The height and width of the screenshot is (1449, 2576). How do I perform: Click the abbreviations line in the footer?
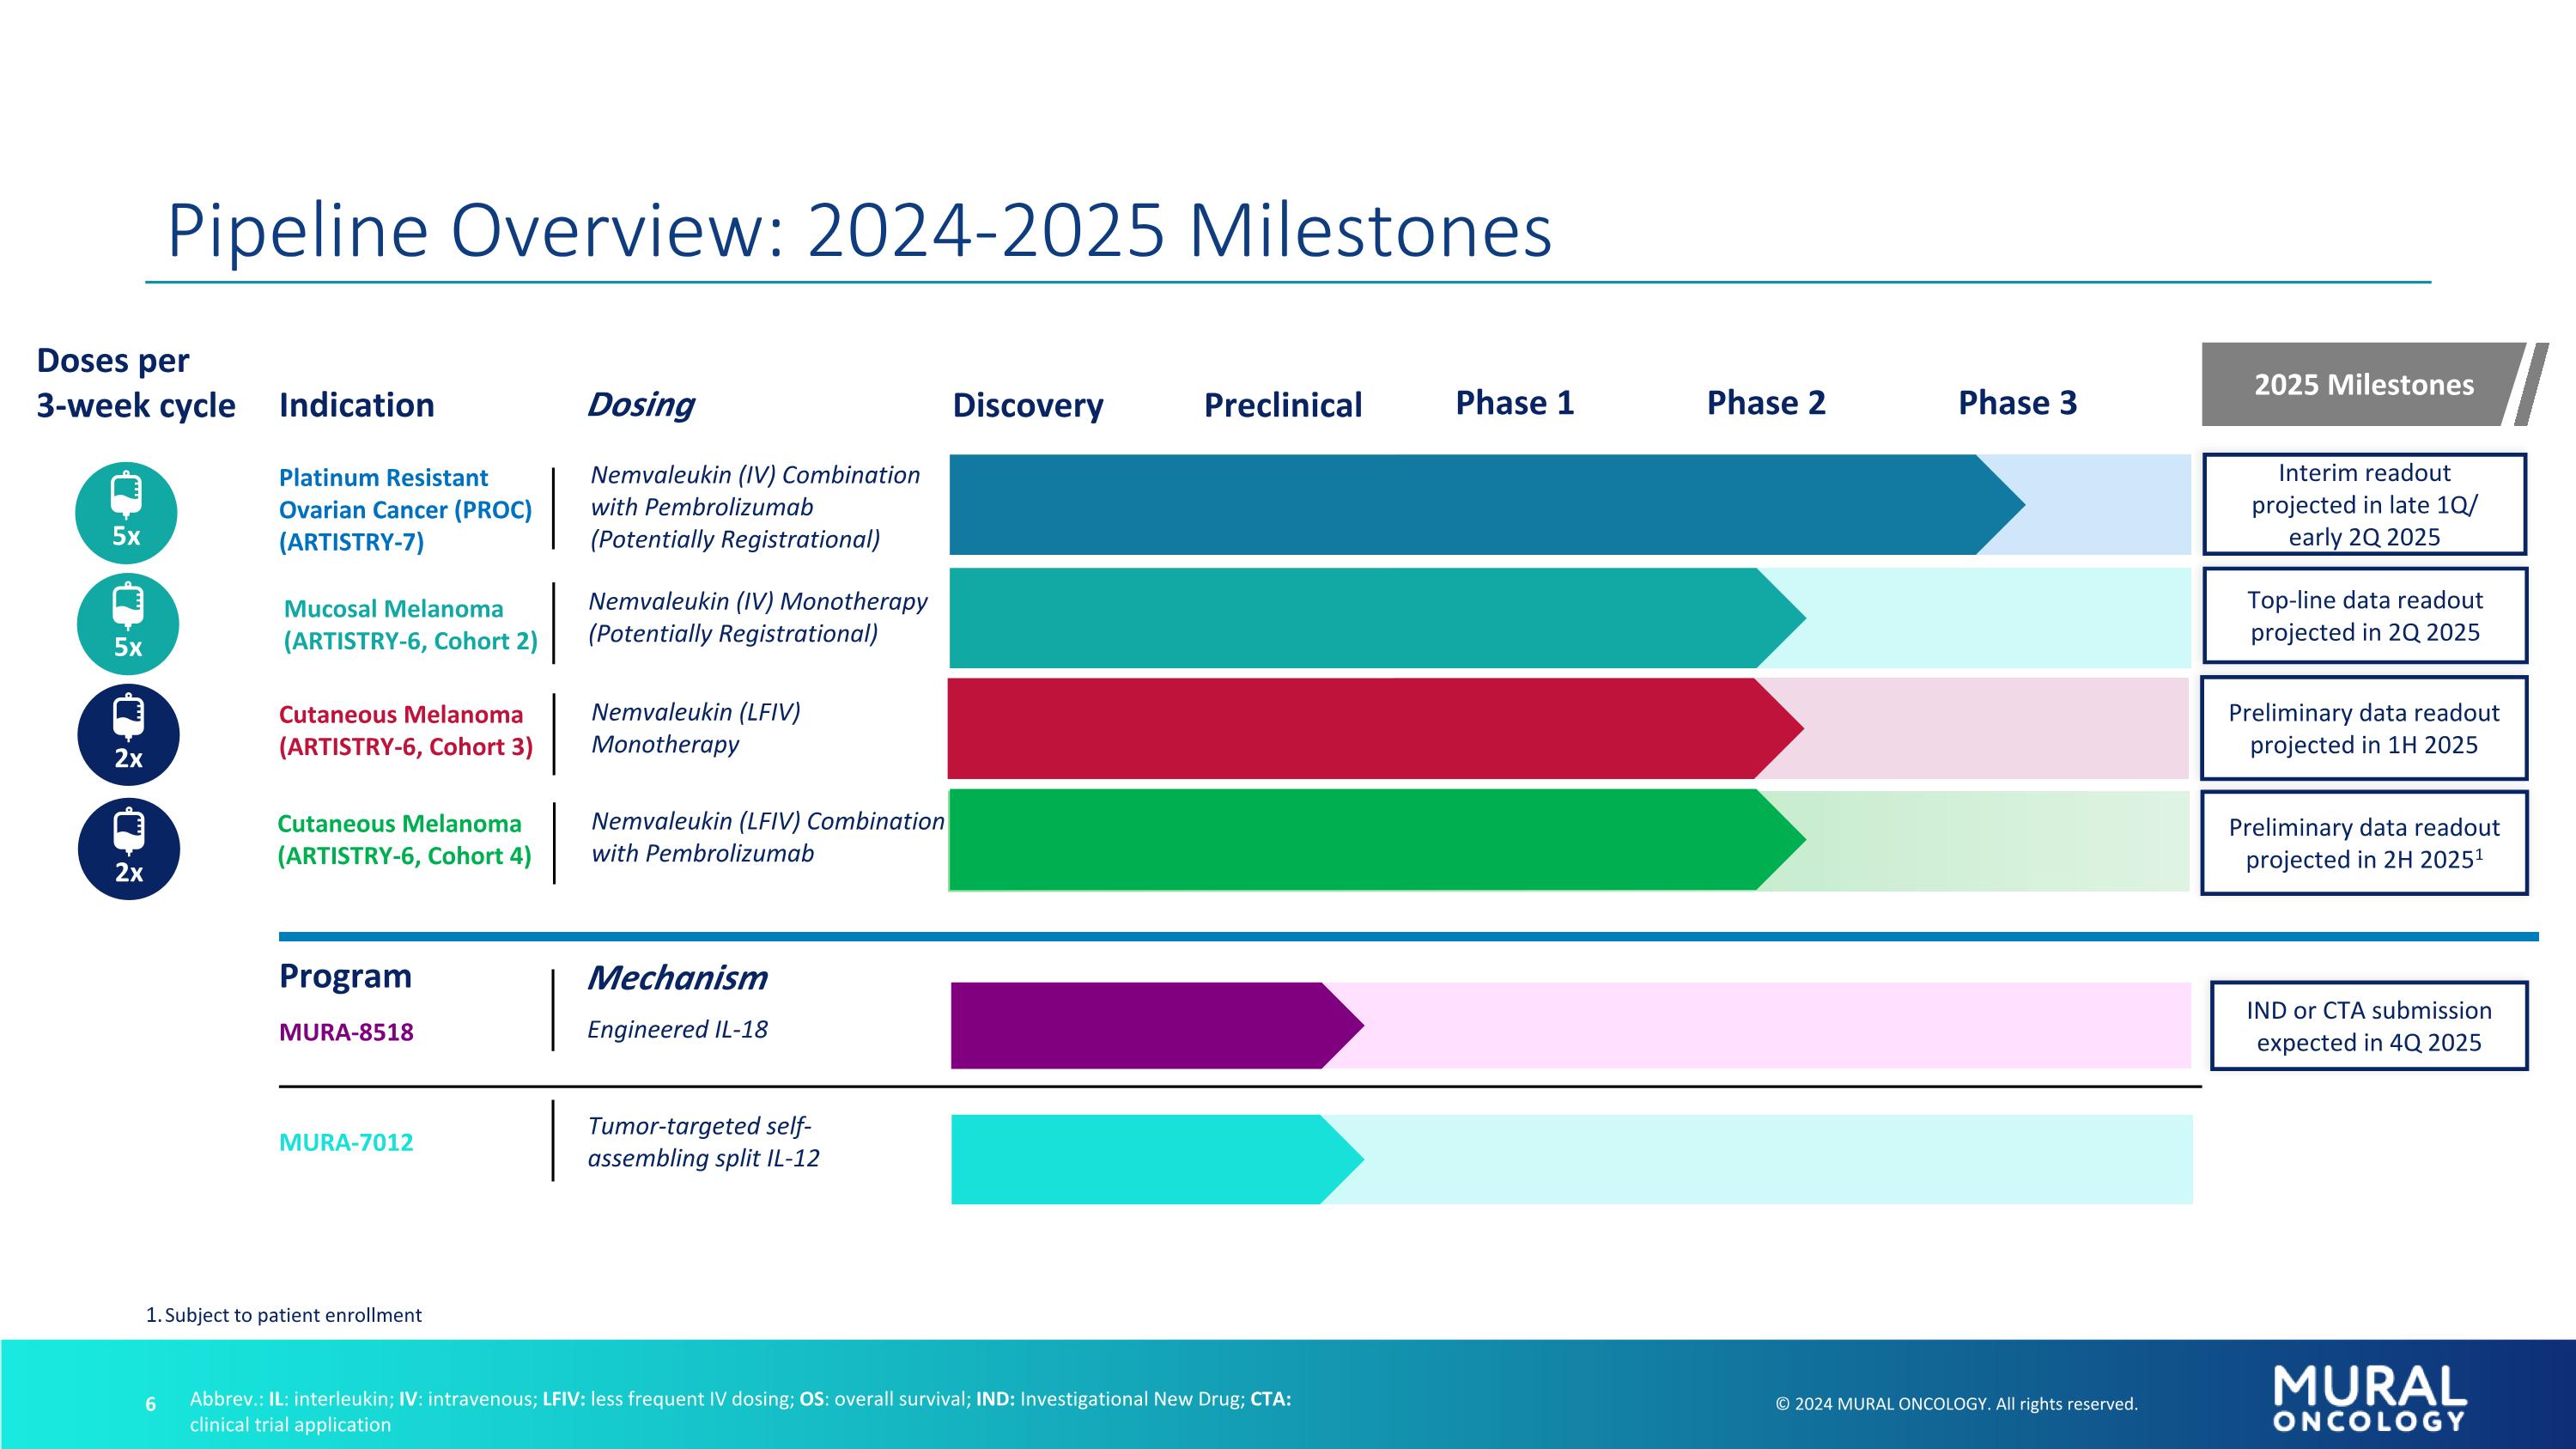coord(741,1411)
